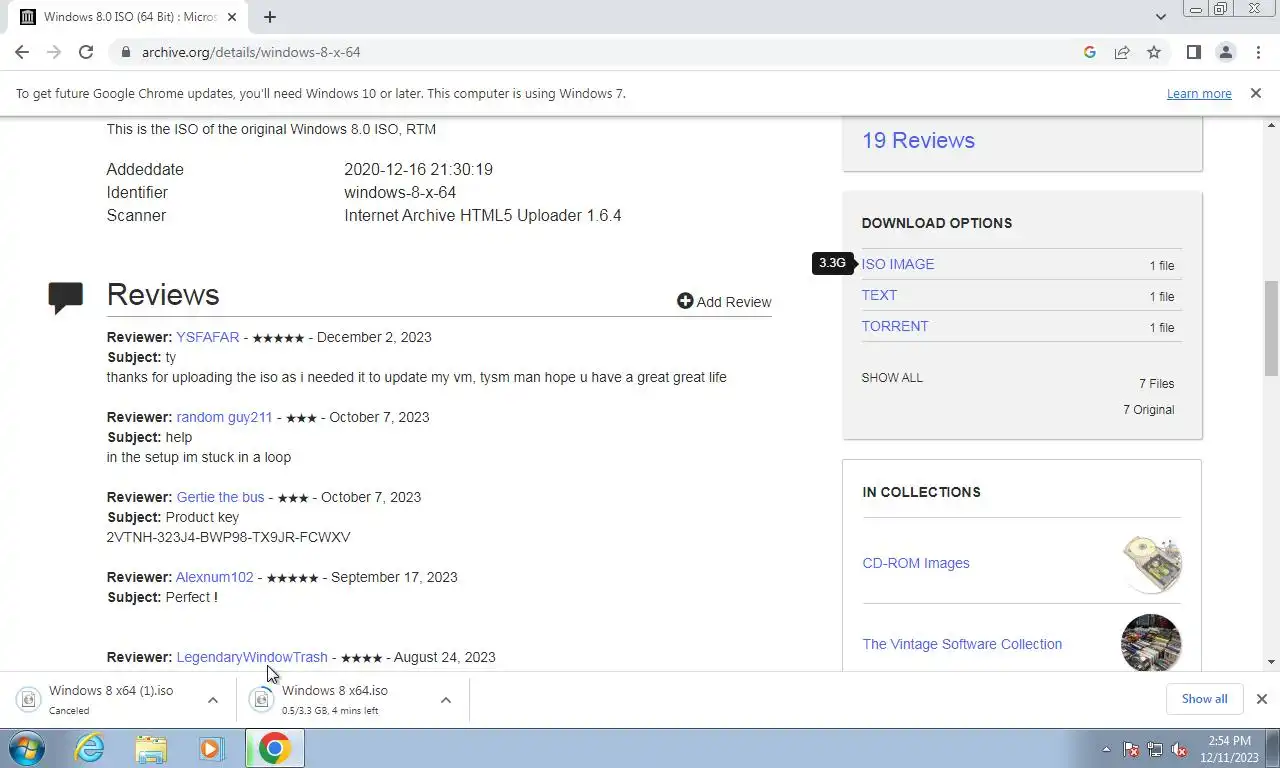This screenshot has width=1280, height=768.
Task: Open the Chrome profile avatar
Action: tap(1225, 52)
